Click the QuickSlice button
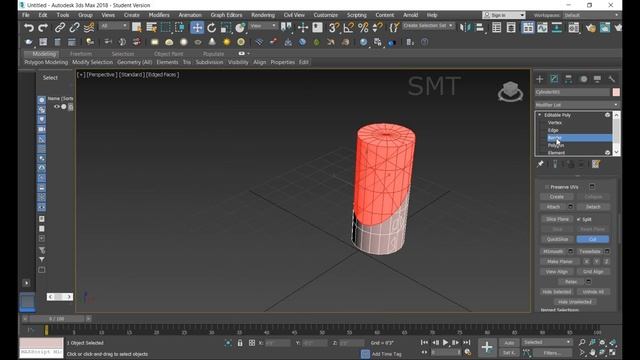The height and width of the screenshot is (360, 640). (x=557, y=239)
